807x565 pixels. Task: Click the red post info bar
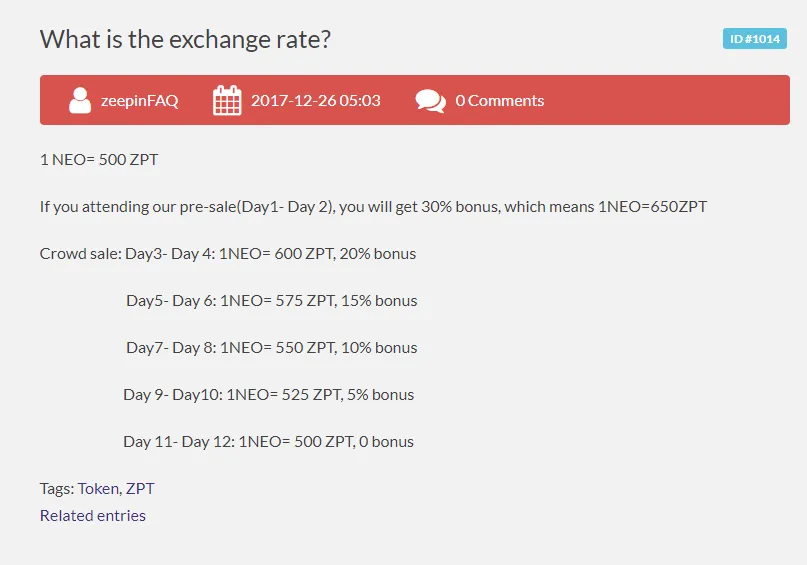click(415, 100)
